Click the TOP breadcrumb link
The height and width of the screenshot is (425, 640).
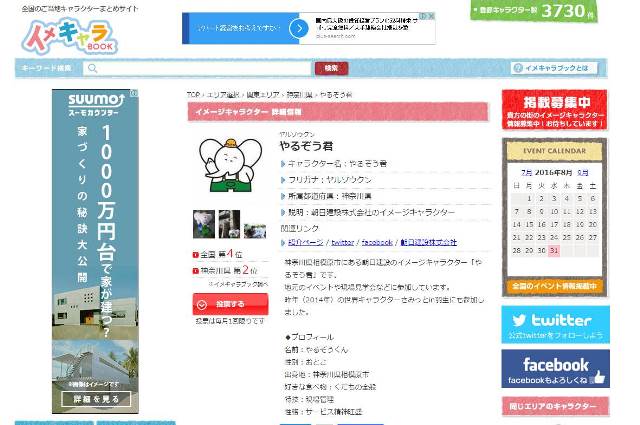[193, 95]
